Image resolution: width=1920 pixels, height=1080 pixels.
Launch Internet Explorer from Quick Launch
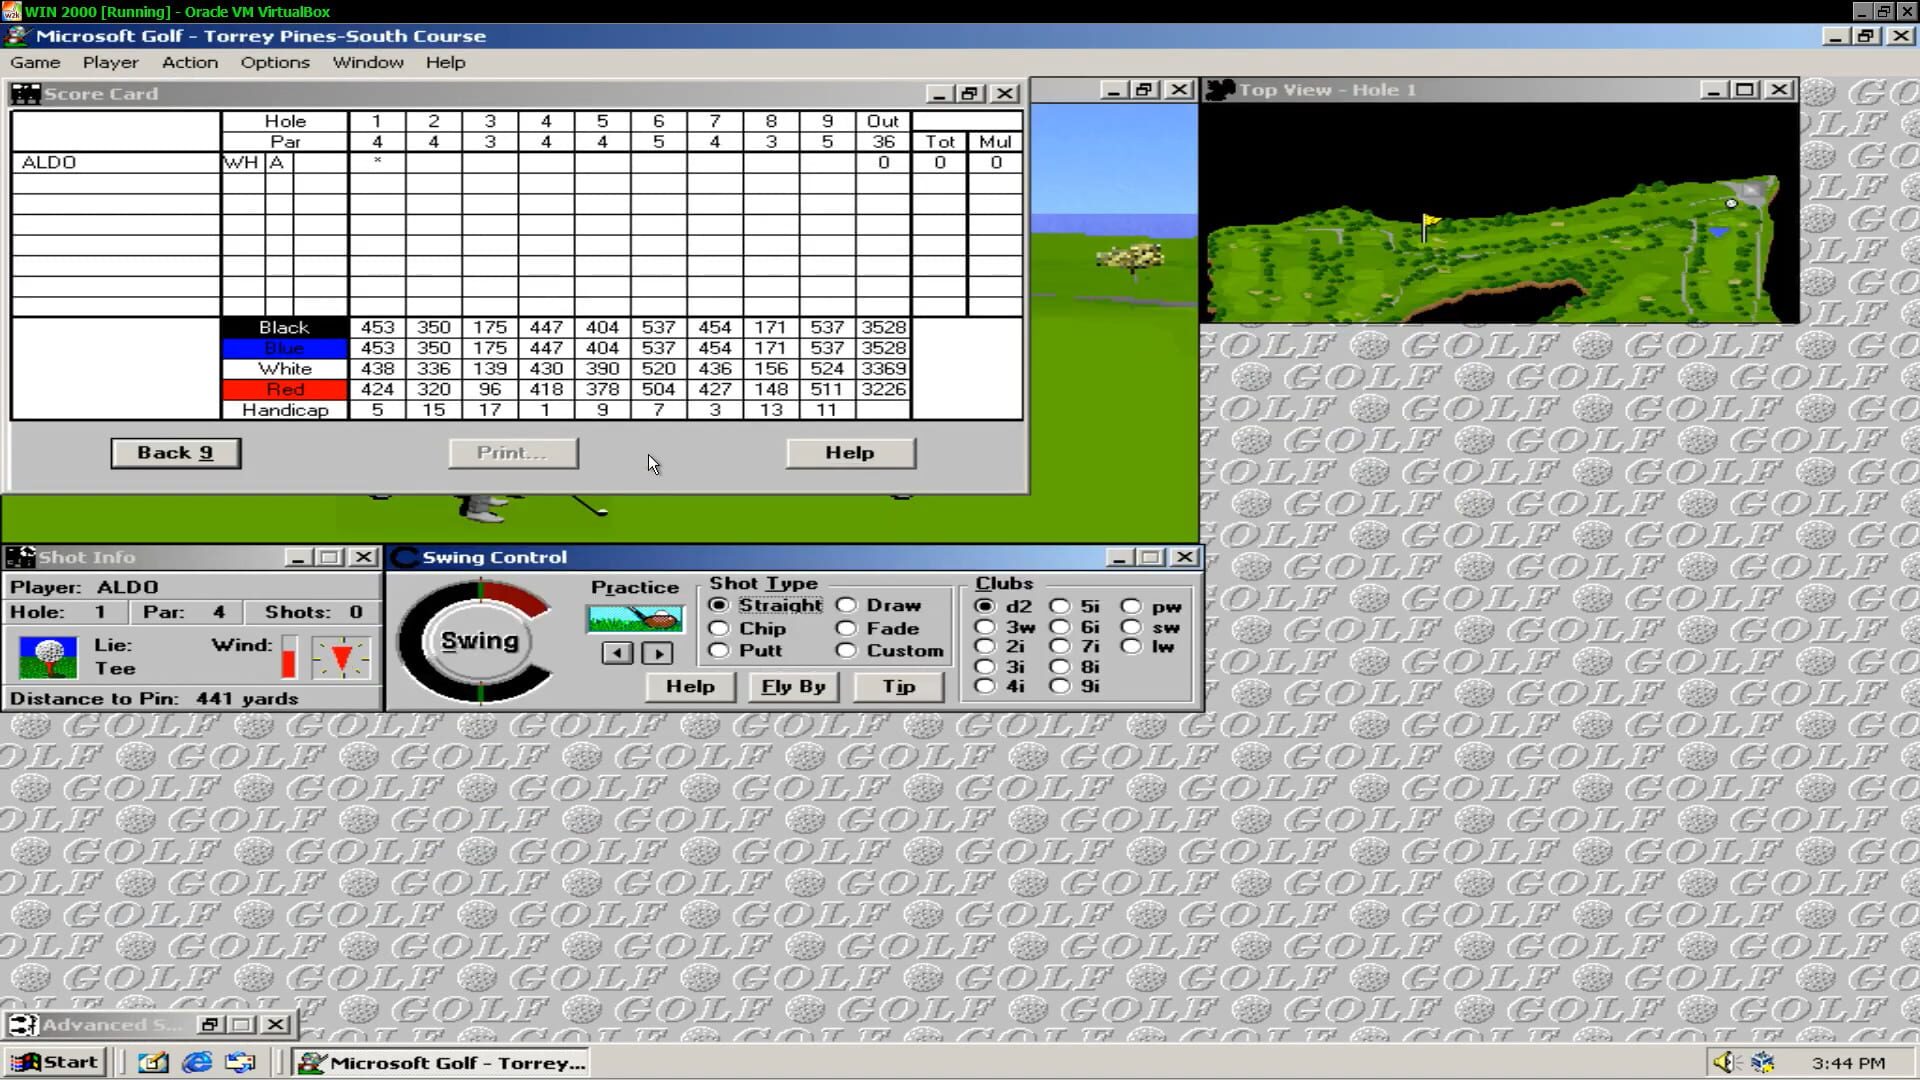pos(196,1062)
